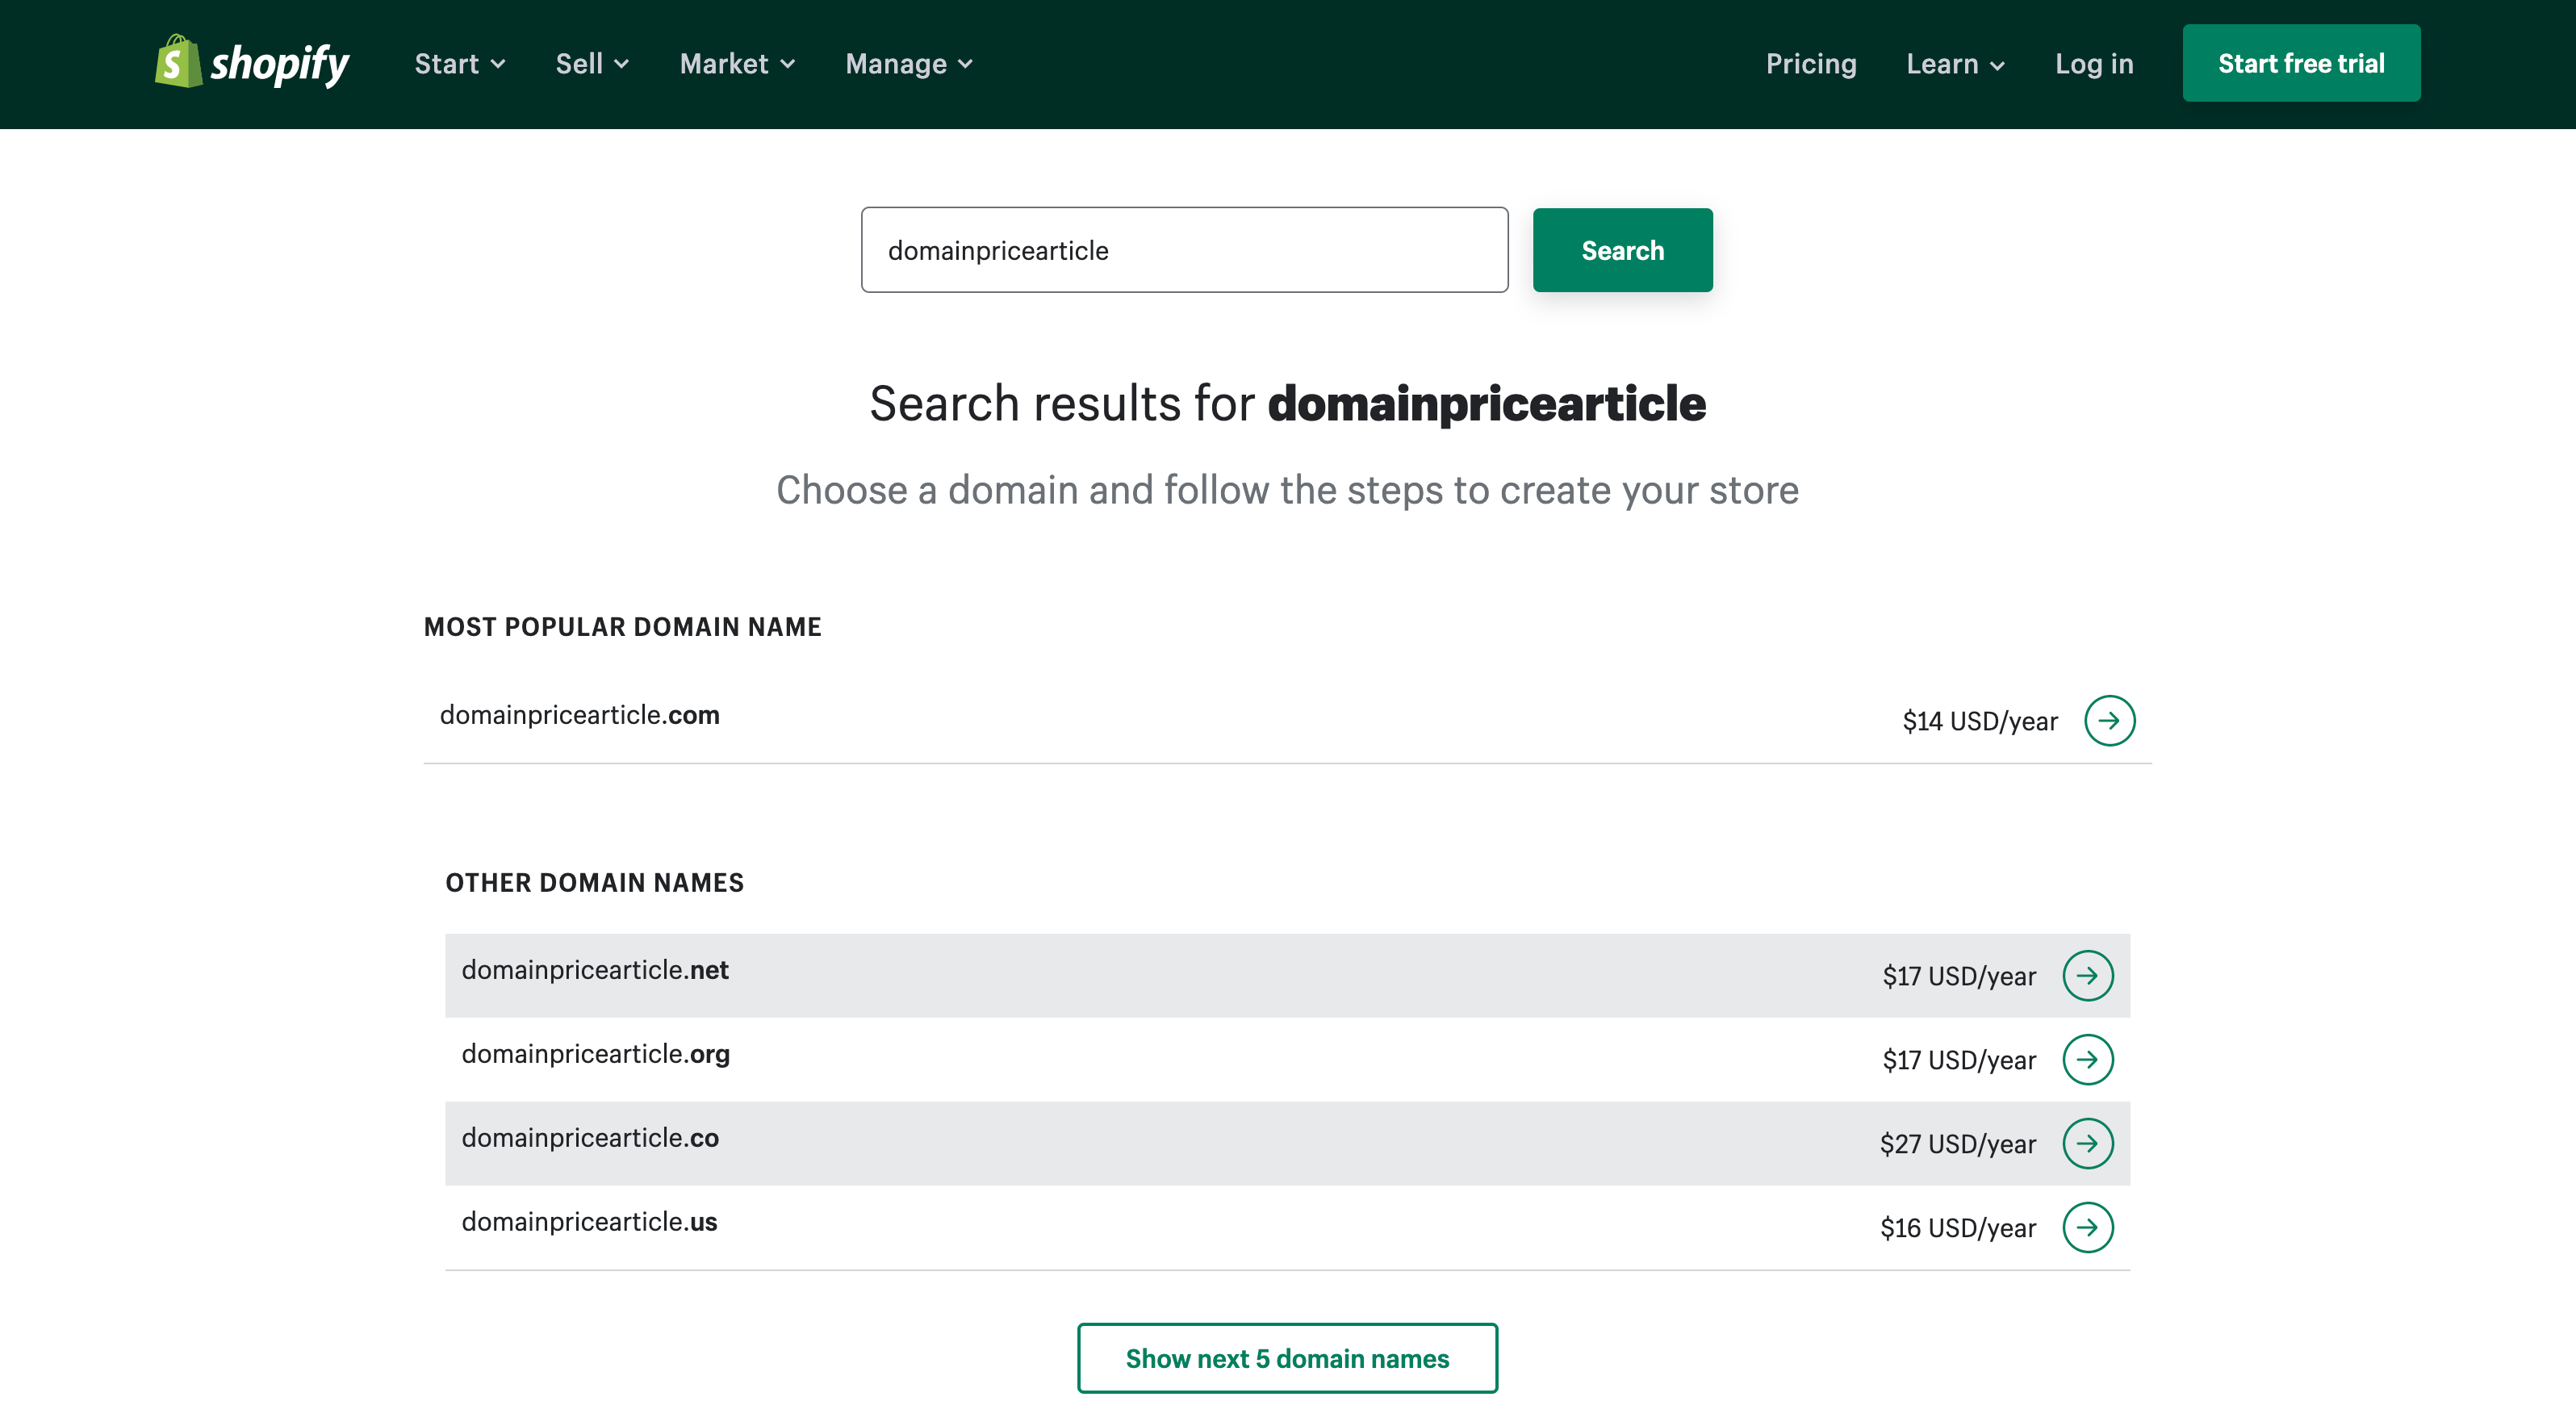Expand the Sell navigation dropdown
Image resolution: width=2576 pixels, height=1422 pixels.
pos(590,63)
